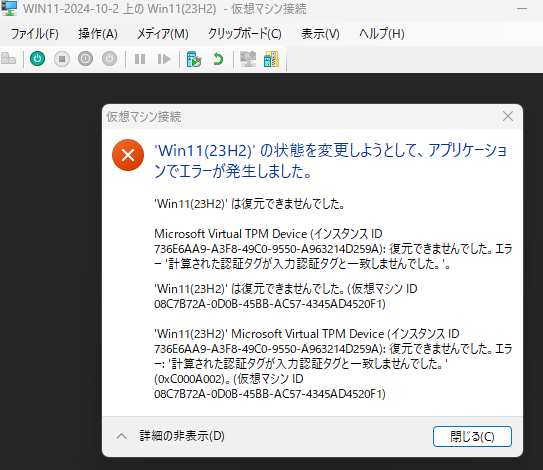Viewport: 543px width, 470px height.
Task: Click the Turn Off (stop) toolbar icon
Action: [62, 59]
